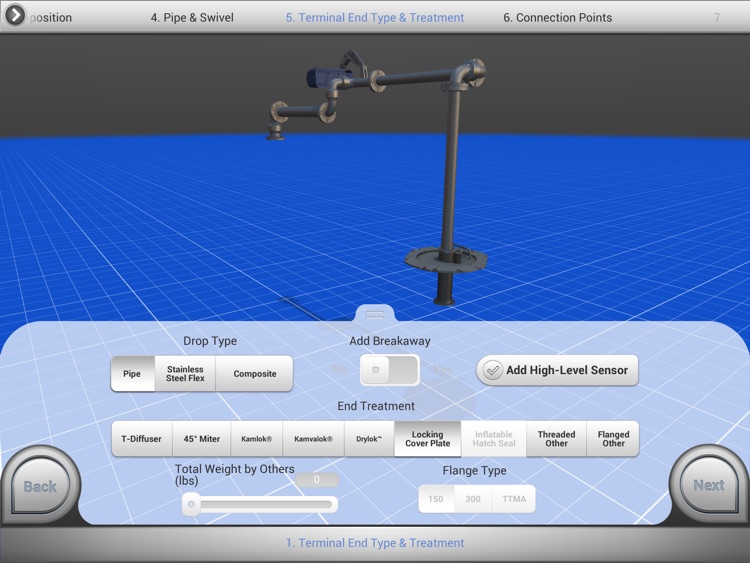Toggle the Add Breakaway switch

click(x=389, y=370)
